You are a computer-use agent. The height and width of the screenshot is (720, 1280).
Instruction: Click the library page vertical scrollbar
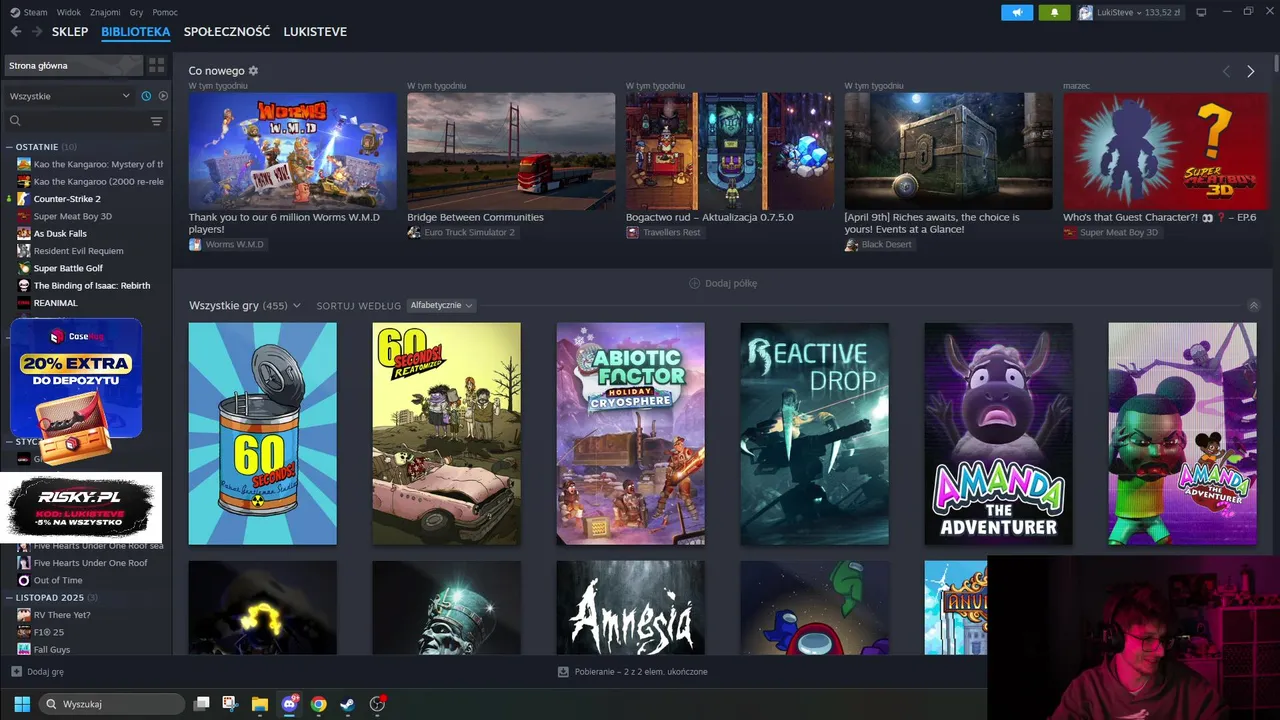(1276, 63)
